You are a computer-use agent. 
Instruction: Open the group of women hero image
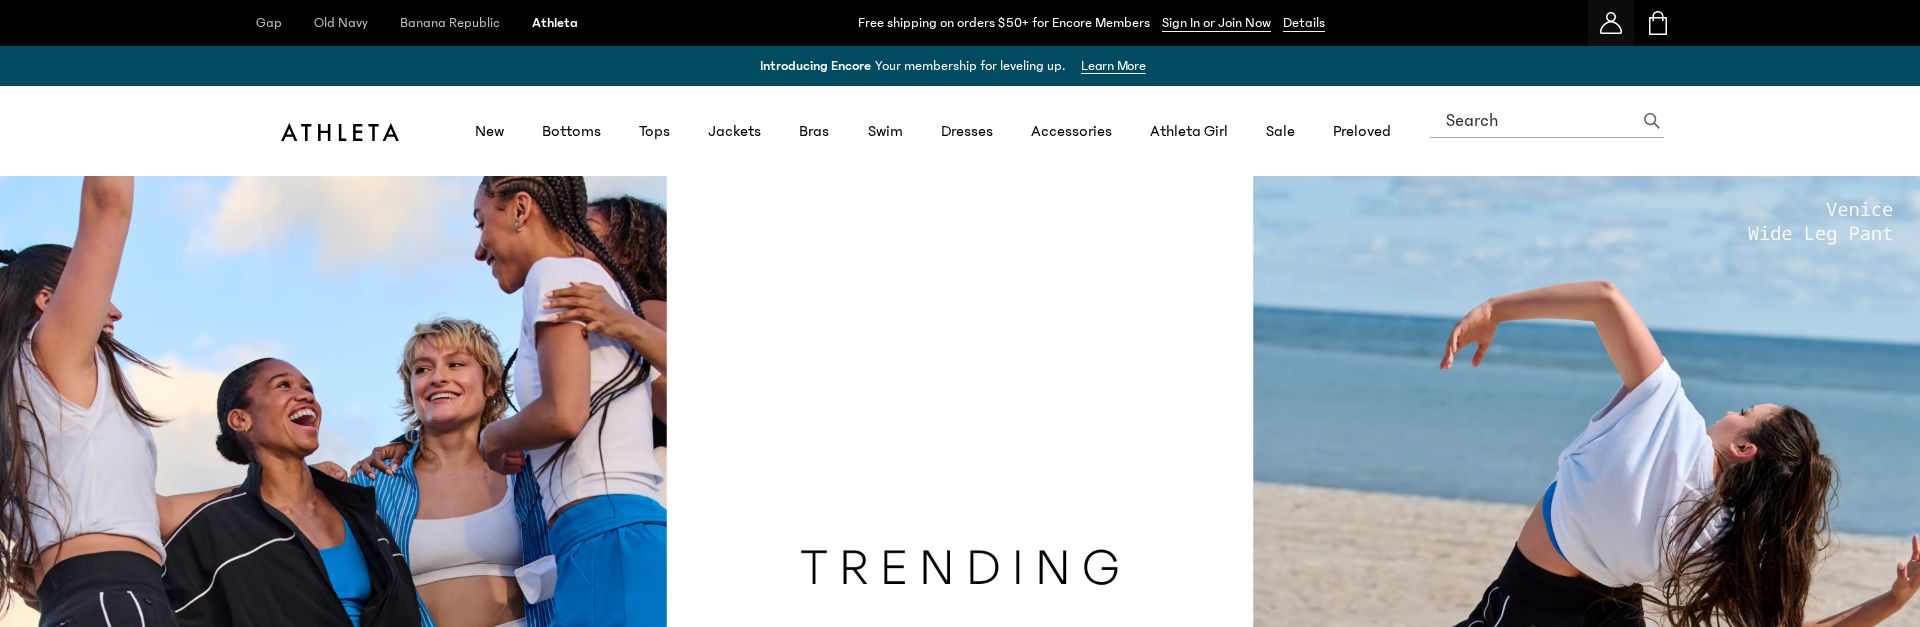(333, 401)
